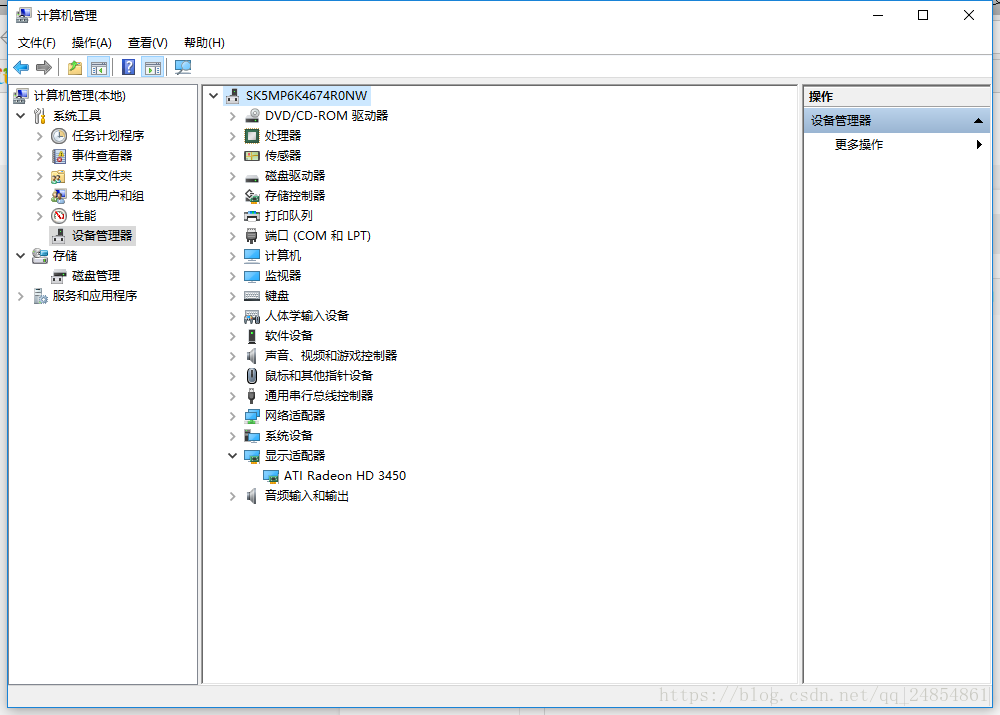Open the 文件(F) menu
Screen dimensions: 1000x715
[36, 43]
